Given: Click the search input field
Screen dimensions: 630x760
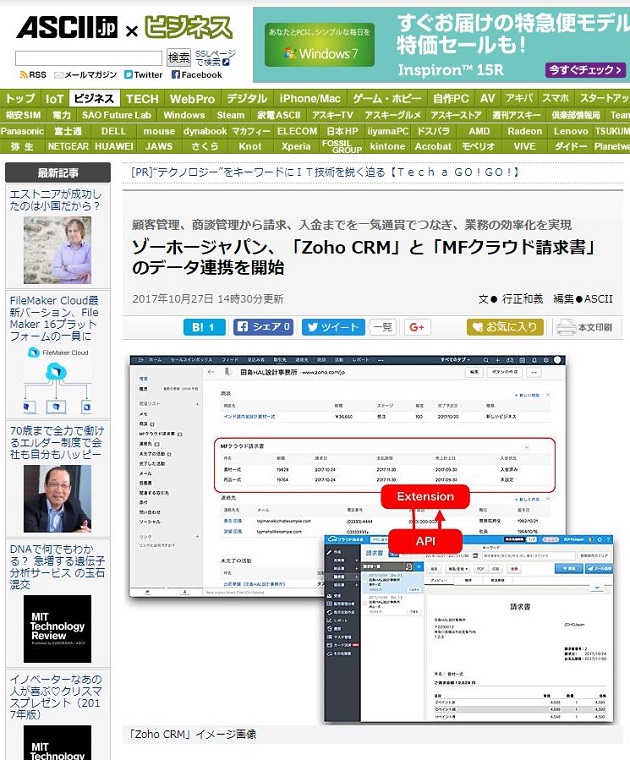Looking at the screenshot, I should click(88, 58).
